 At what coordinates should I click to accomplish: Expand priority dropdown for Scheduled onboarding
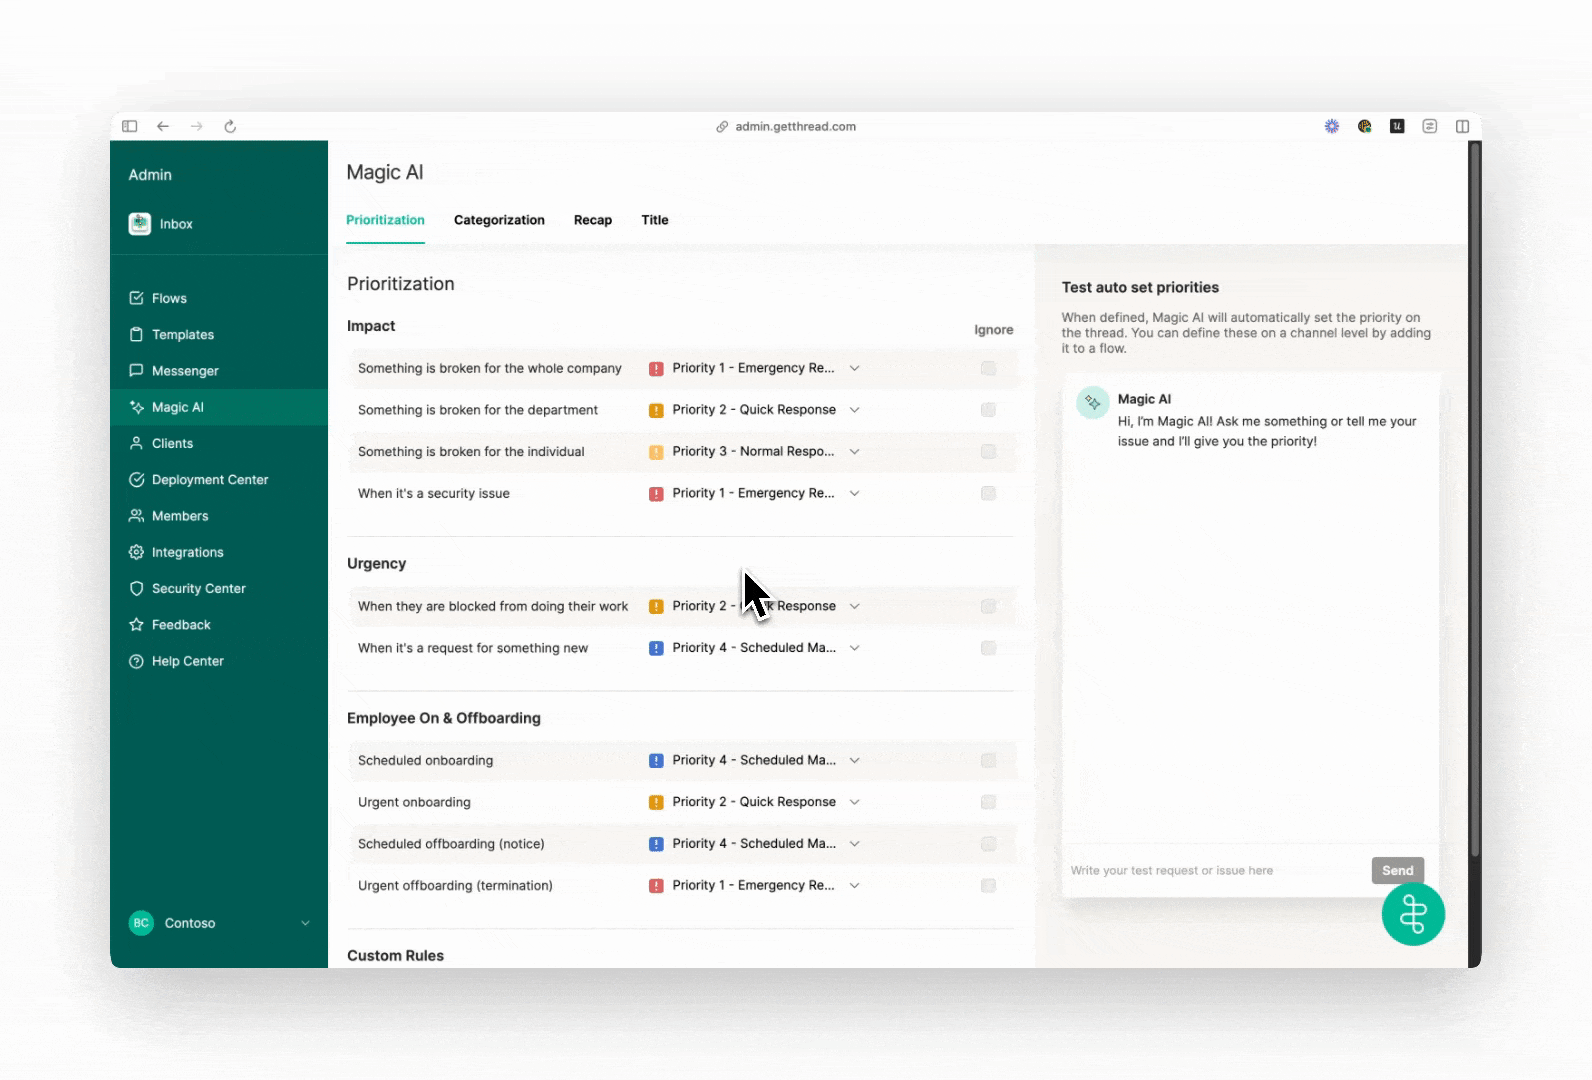tap(855, 760)
